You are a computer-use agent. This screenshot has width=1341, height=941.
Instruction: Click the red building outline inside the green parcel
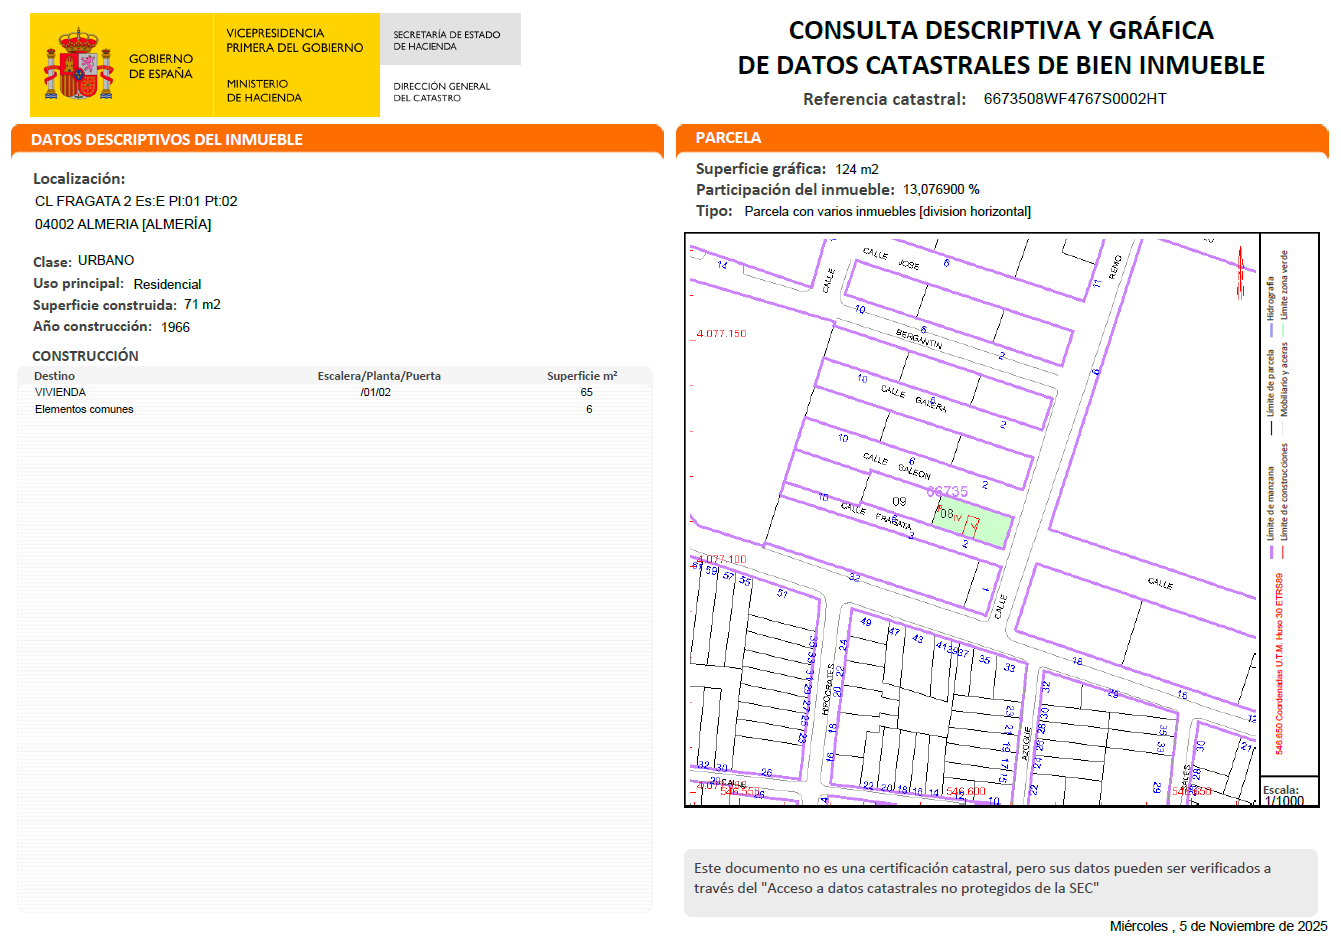[x=971, y=524]
